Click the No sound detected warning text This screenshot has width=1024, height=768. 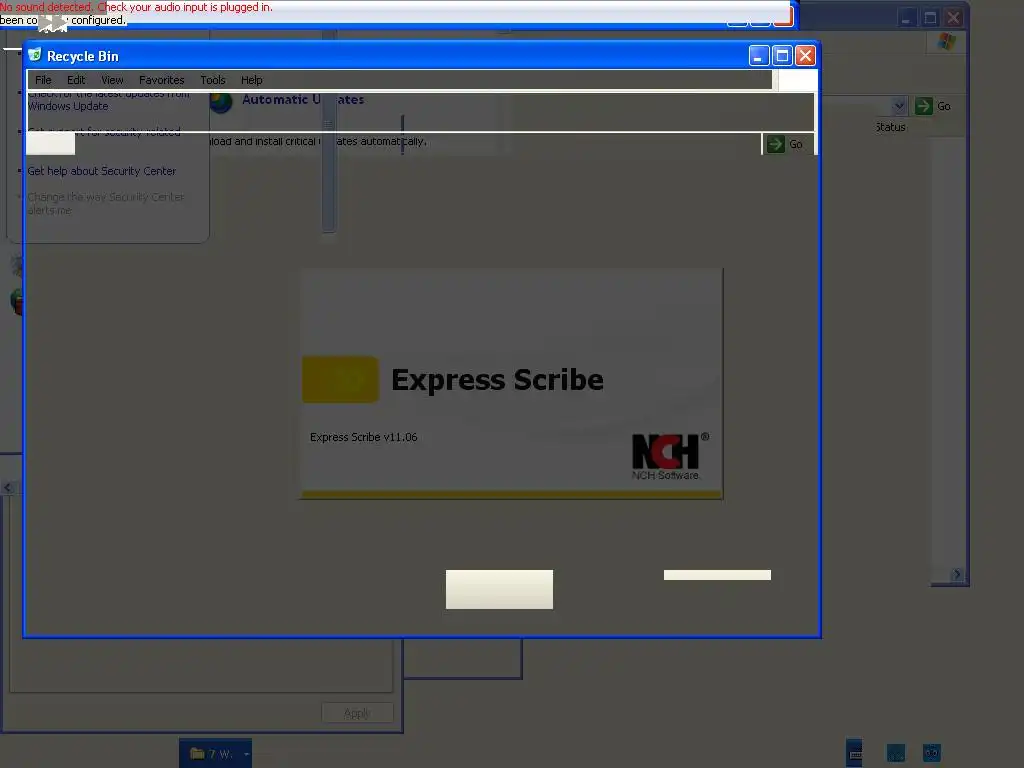pos(136,7)
